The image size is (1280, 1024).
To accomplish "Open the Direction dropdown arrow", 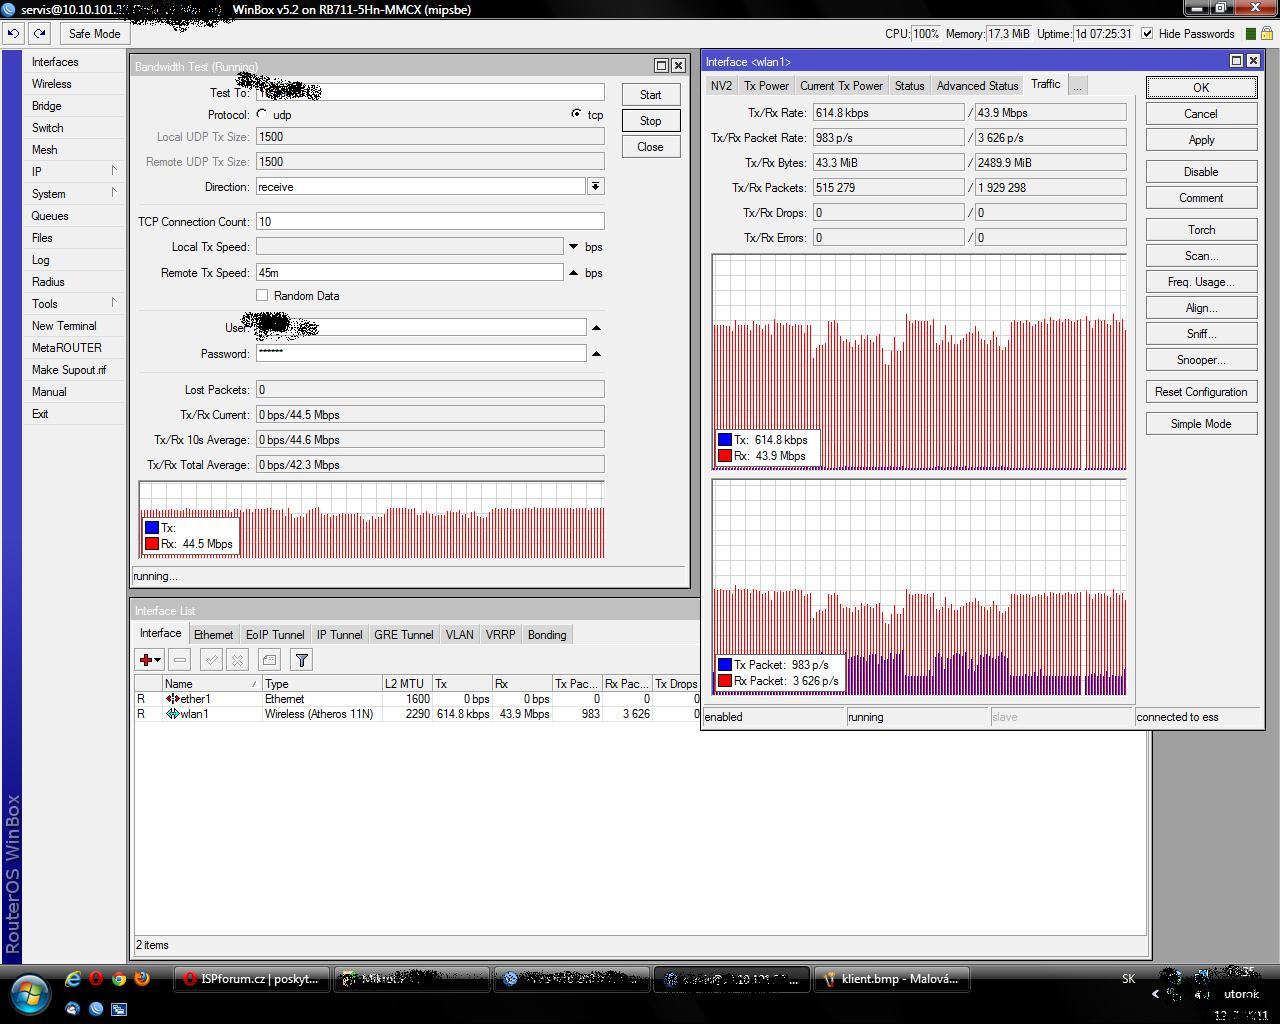I will click(595, 186).
